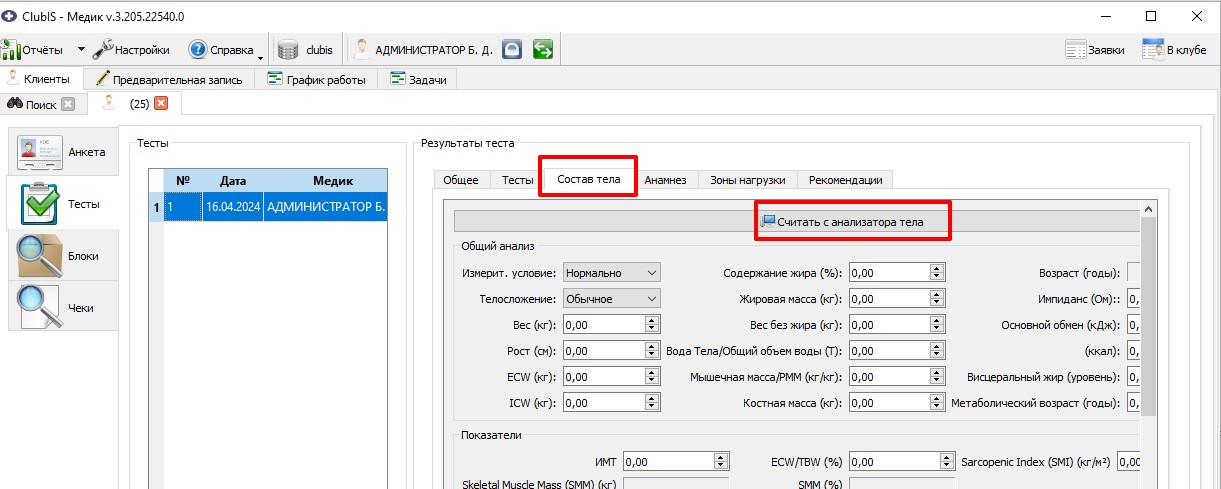The width and height of the screenshot is (1221, 489).
Task: Open the Отчёты reports toolbar icon
Action: tap(12, 50)
